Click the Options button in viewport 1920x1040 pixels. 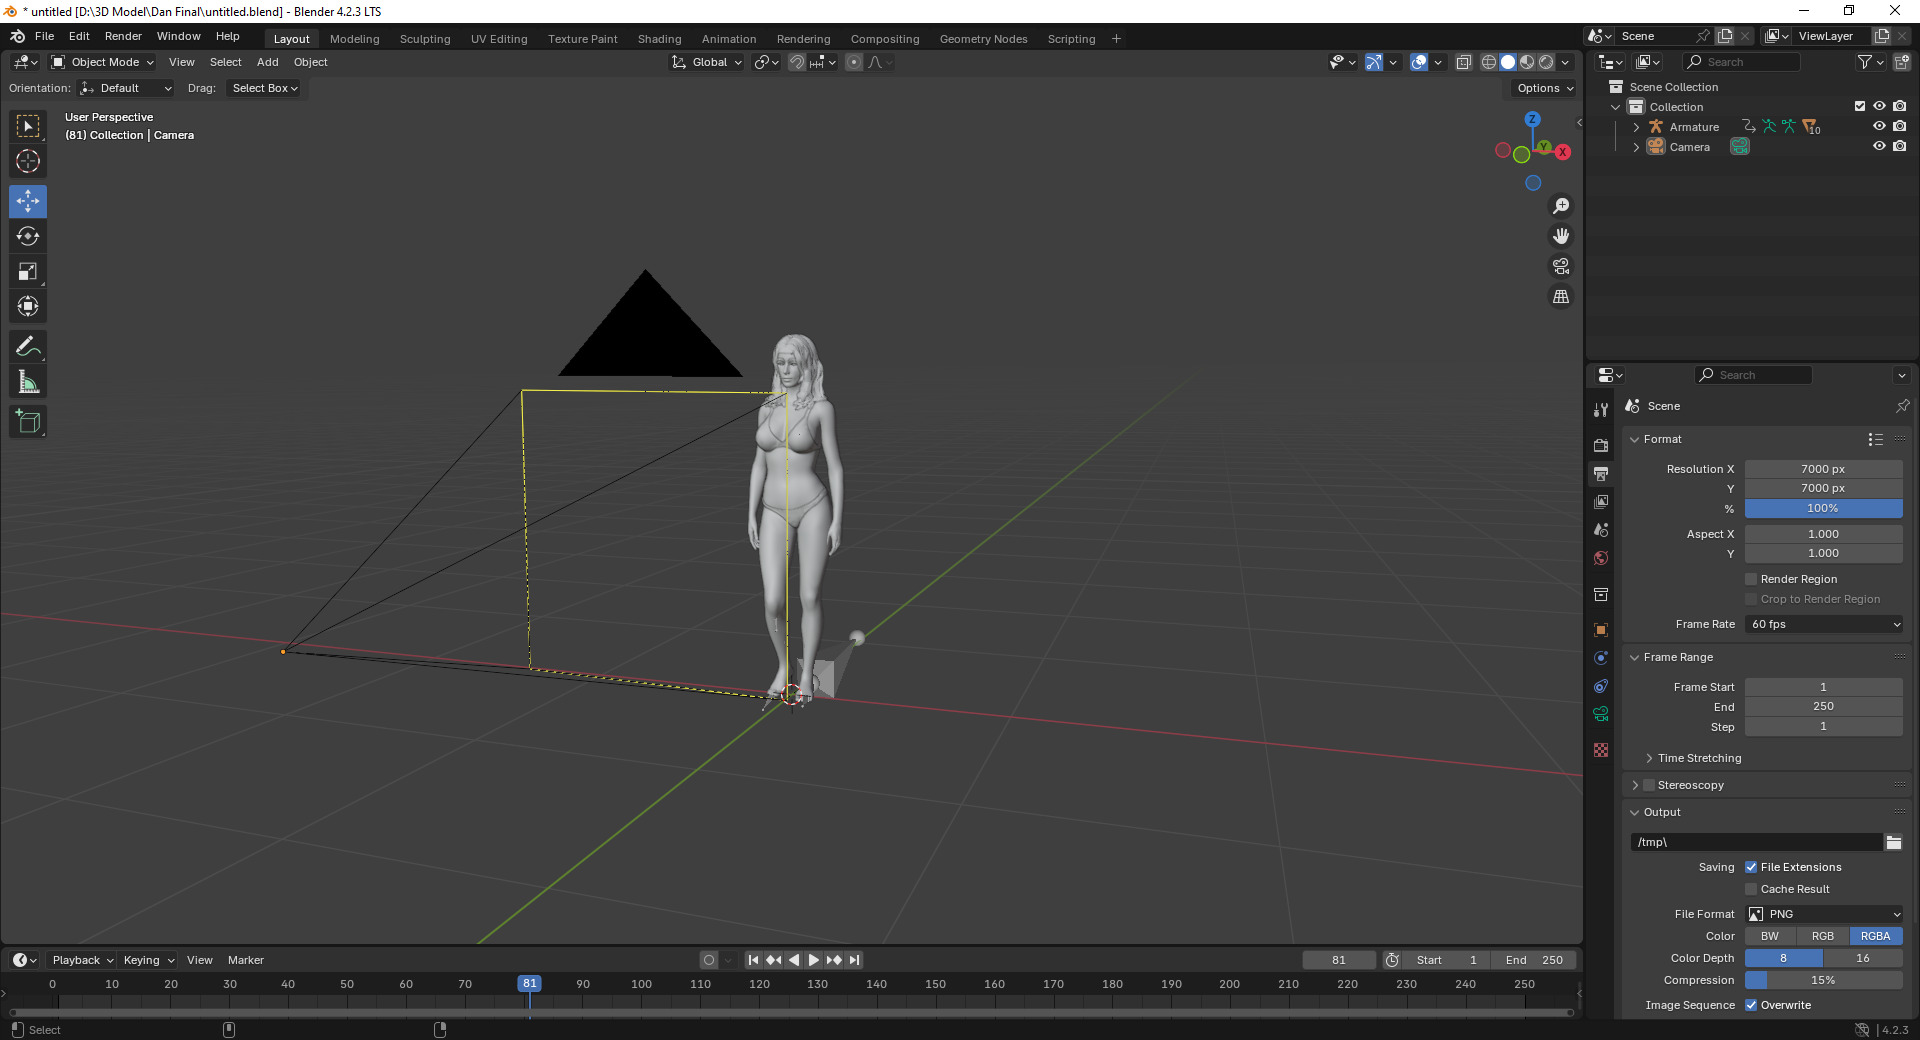tap(1545, 88)
